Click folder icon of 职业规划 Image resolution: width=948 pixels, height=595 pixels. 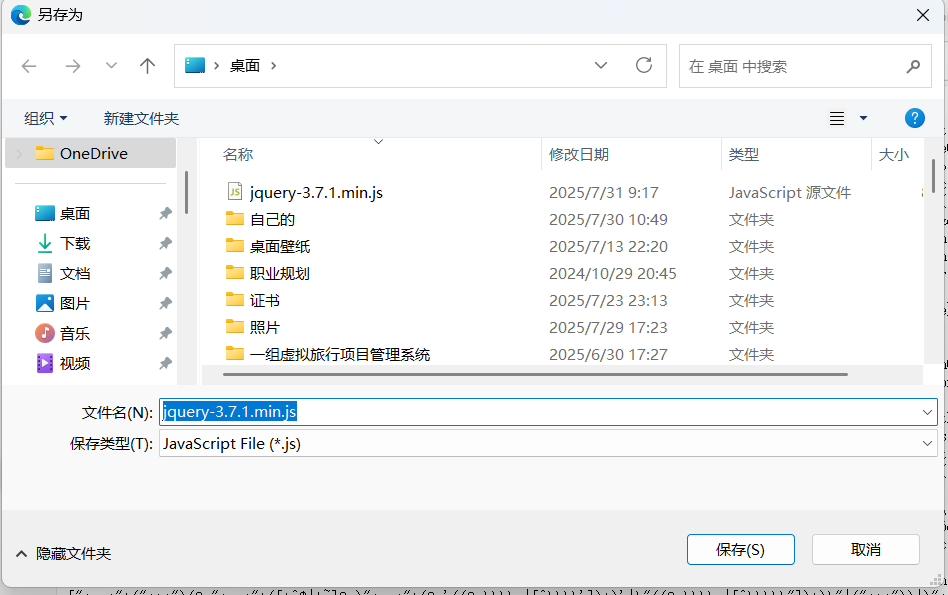pos(235,272)
